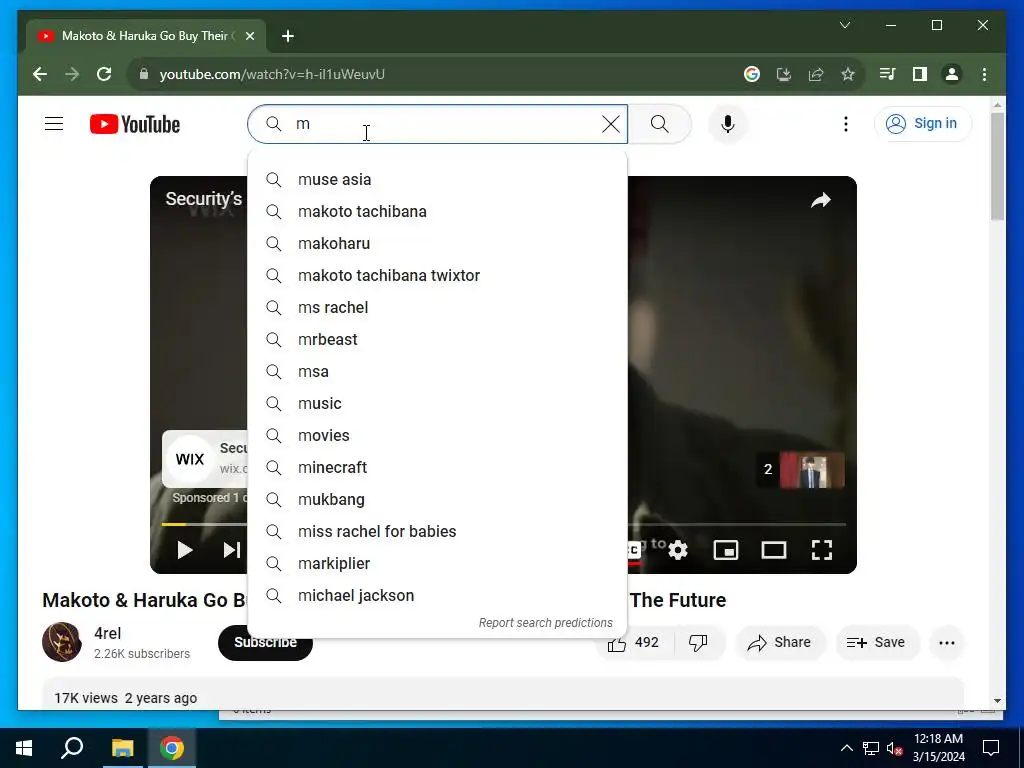Open Google icon in the address bar
Screen dimensions: 1024x768
pyautogui.click(x=752, y=74)
